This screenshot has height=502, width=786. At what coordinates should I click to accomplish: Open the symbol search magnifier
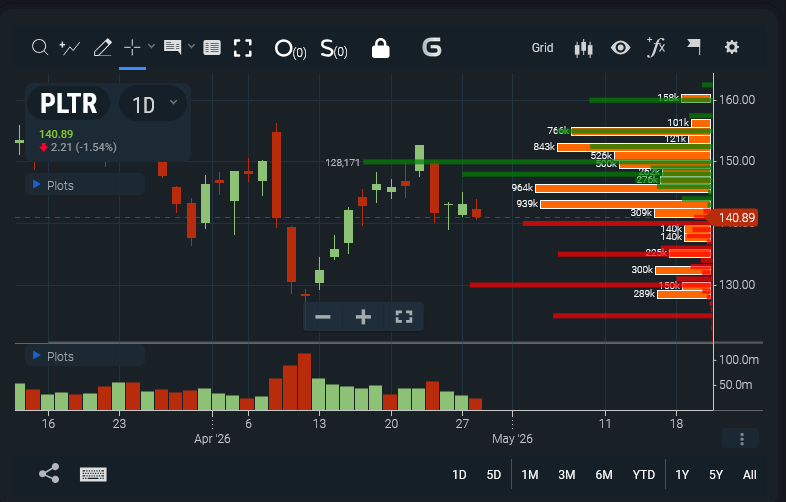coord(40,48)
